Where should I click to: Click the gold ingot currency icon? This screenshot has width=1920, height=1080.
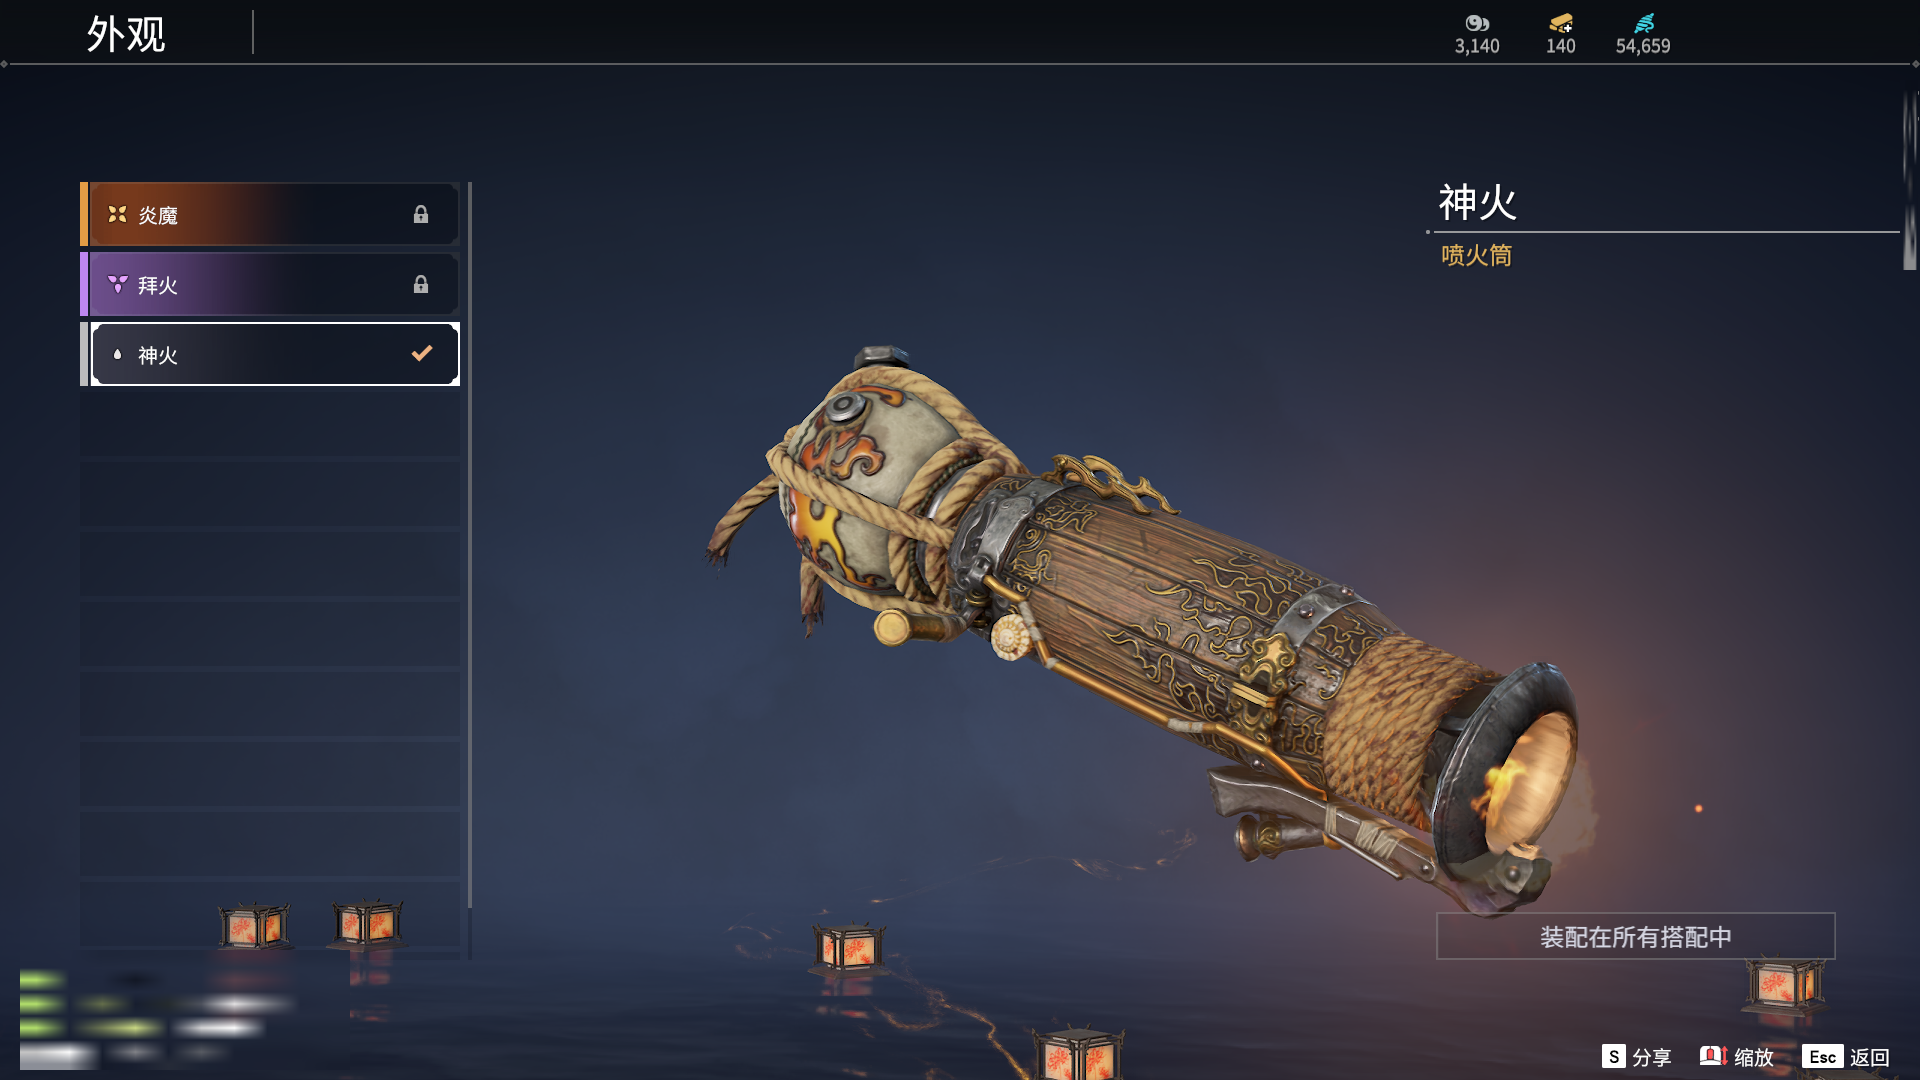click(x=1560, y=23)
